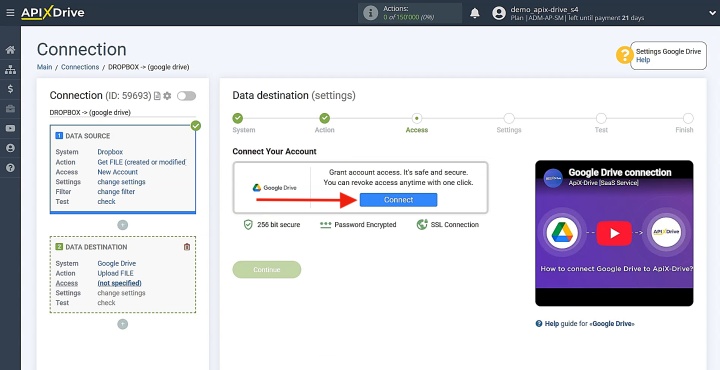720x370 pixels.
Task: Open the New Account access link
Action: 118,172
